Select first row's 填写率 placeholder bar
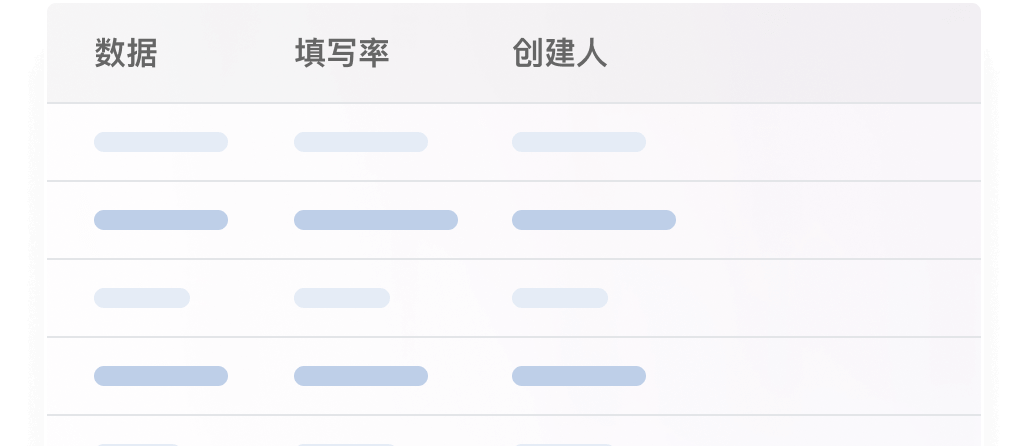 (x=361, y=142)
